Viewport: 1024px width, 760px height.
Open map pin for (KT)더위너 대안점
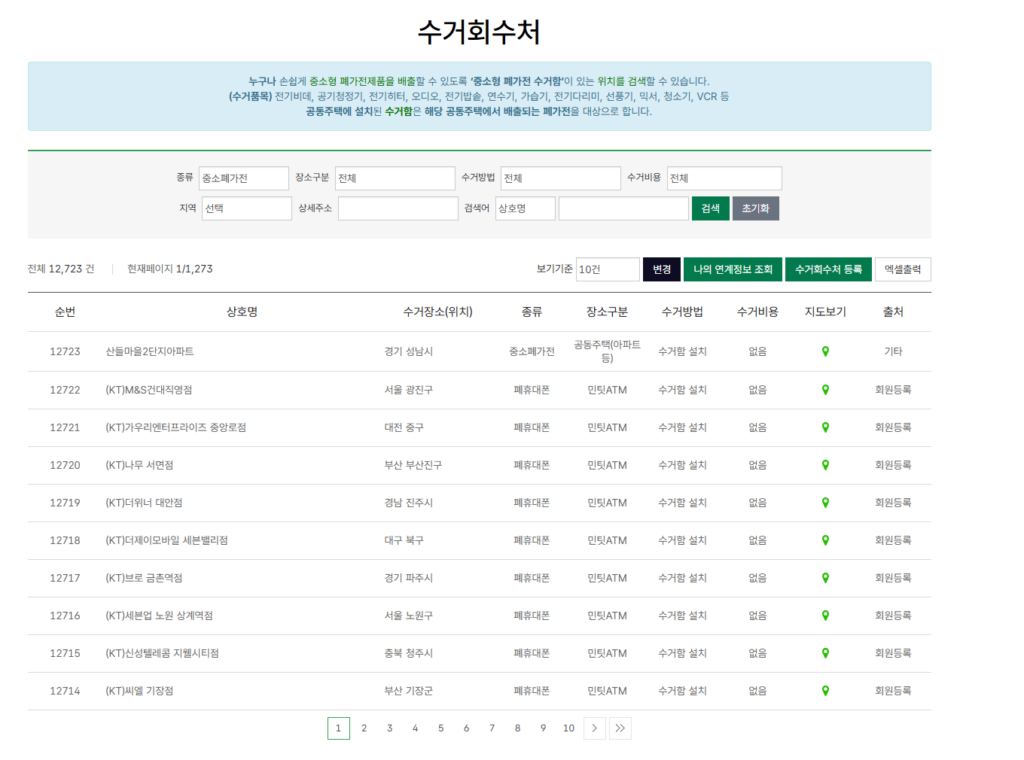point(825,503)
